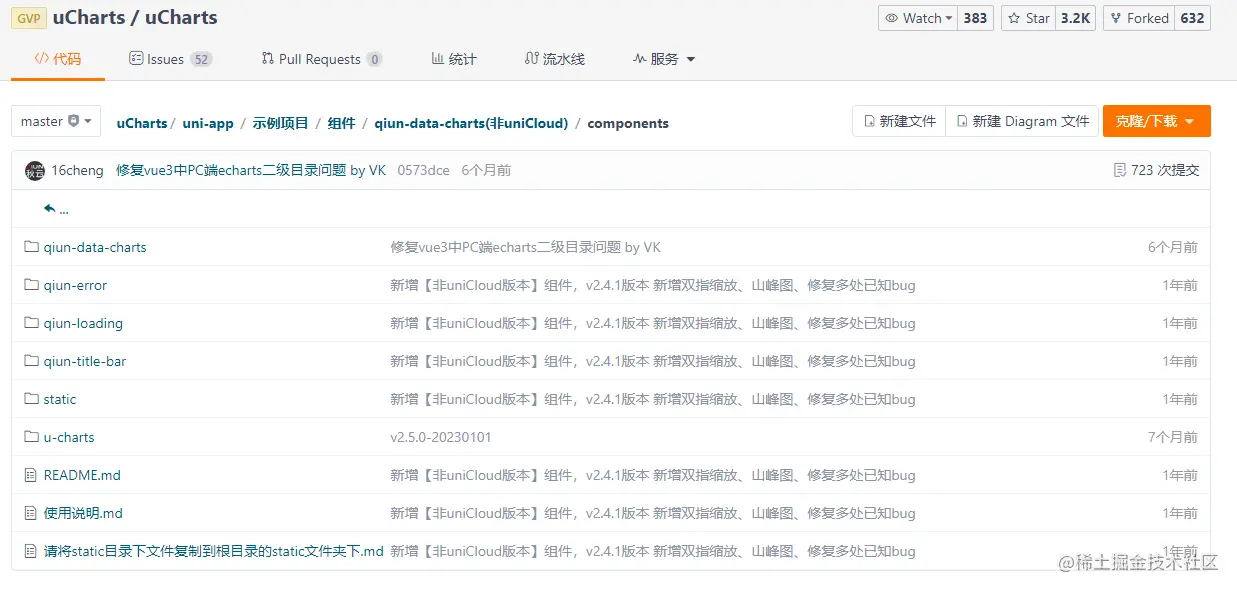1237x591 pixels.
Task: Open the u-charts folder
Action: [x=69, y=437]
